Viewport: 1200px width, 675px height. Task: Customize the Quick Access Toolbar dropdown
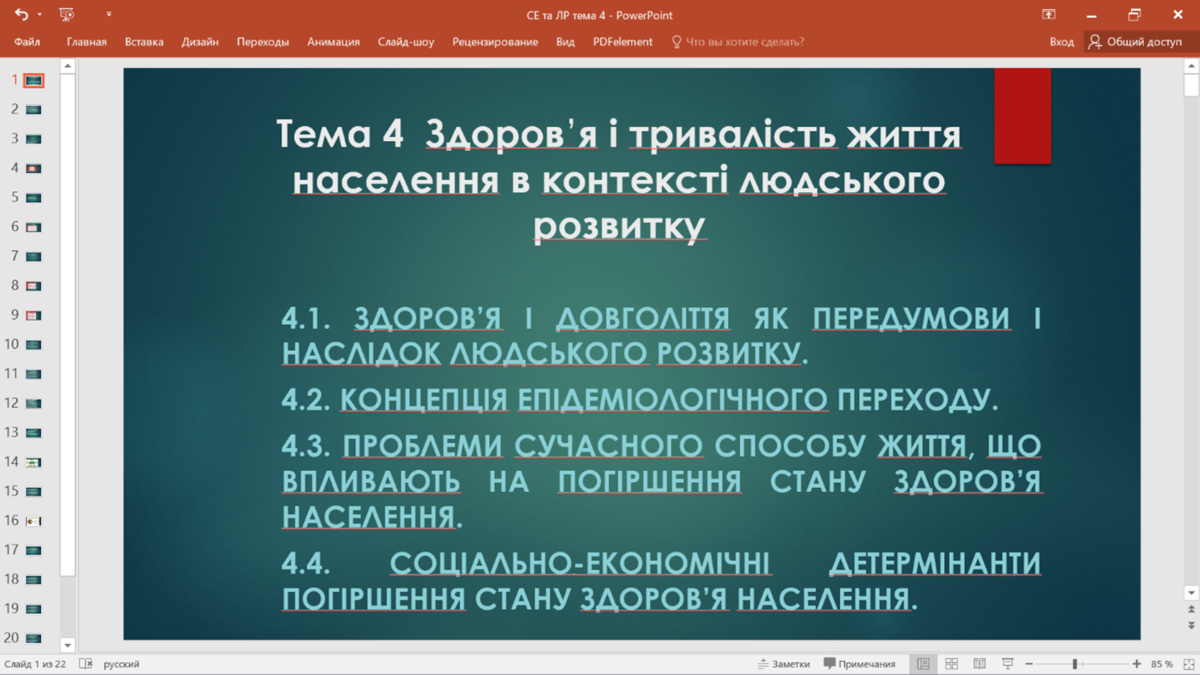pos(108,15)
